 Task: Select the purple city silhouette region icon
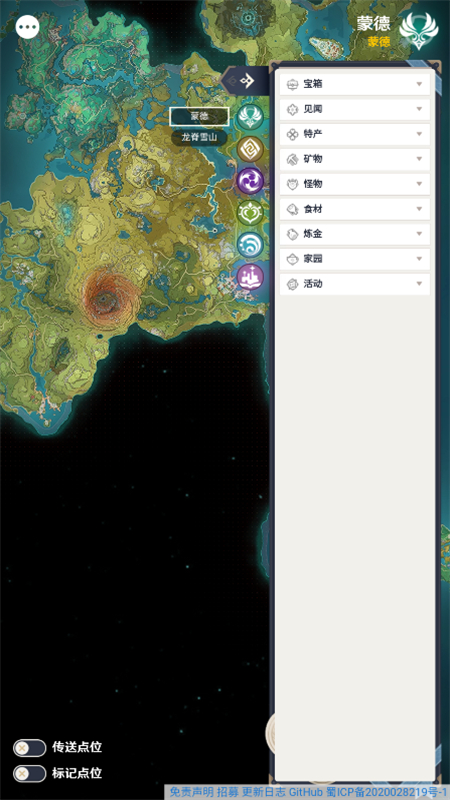click(251, 278)
